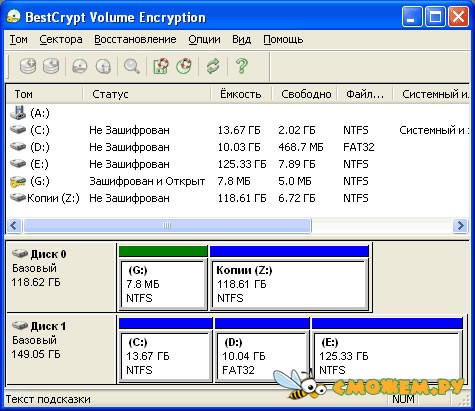Click the decrypt volume toolbar icon with cross
This screenshot has width=475, height=411.
coord(51,66)
